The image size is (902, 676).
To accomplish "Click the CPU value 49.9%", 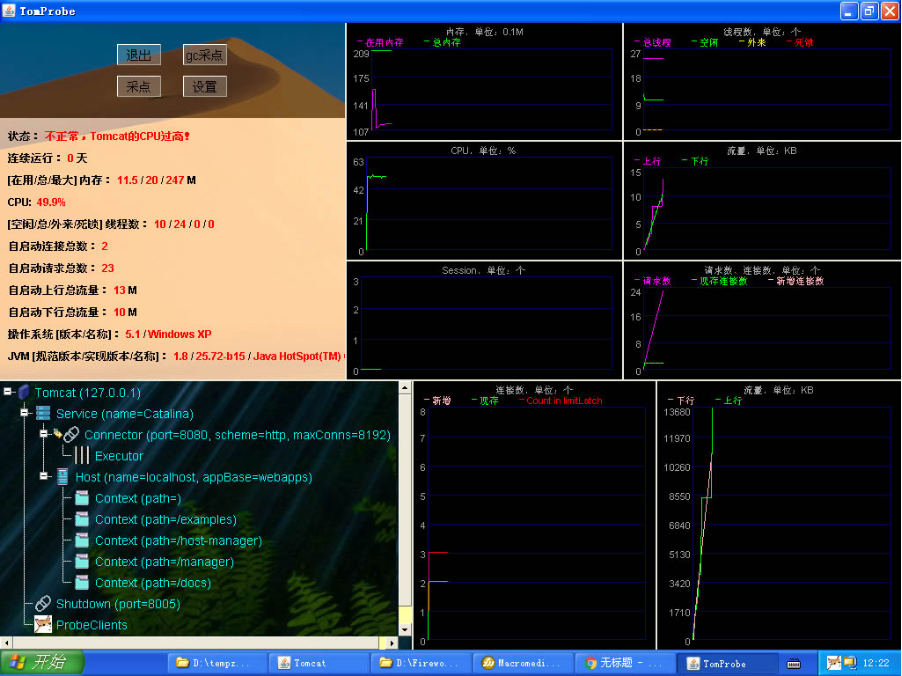I will [51, 202].
